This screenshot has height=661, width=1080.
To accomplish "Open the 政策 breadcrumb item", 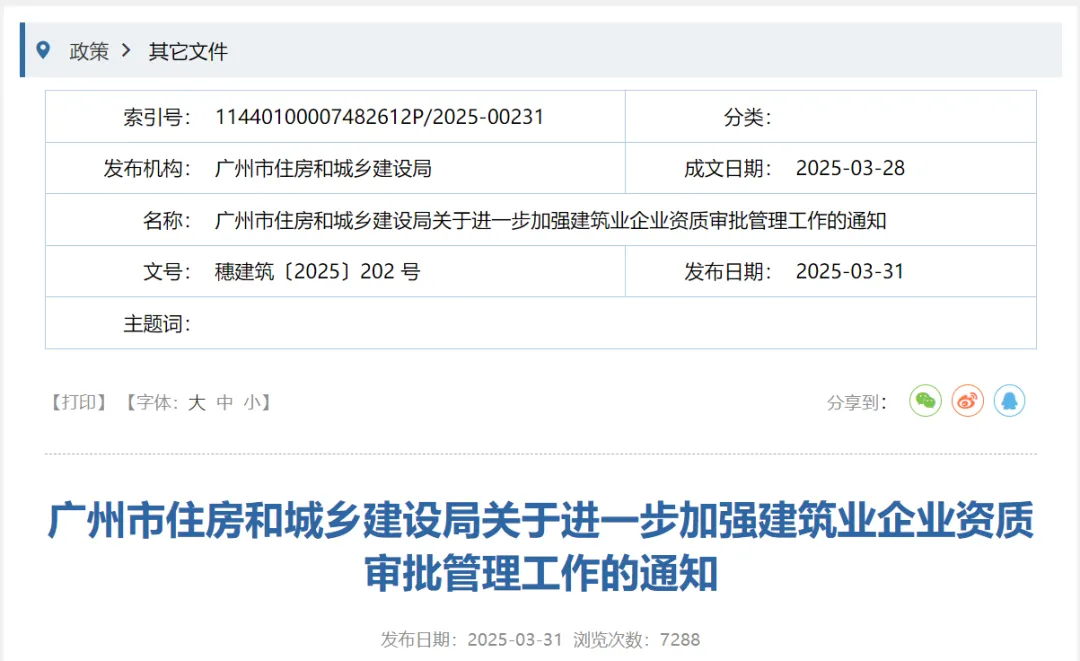I will coord(89,51).
